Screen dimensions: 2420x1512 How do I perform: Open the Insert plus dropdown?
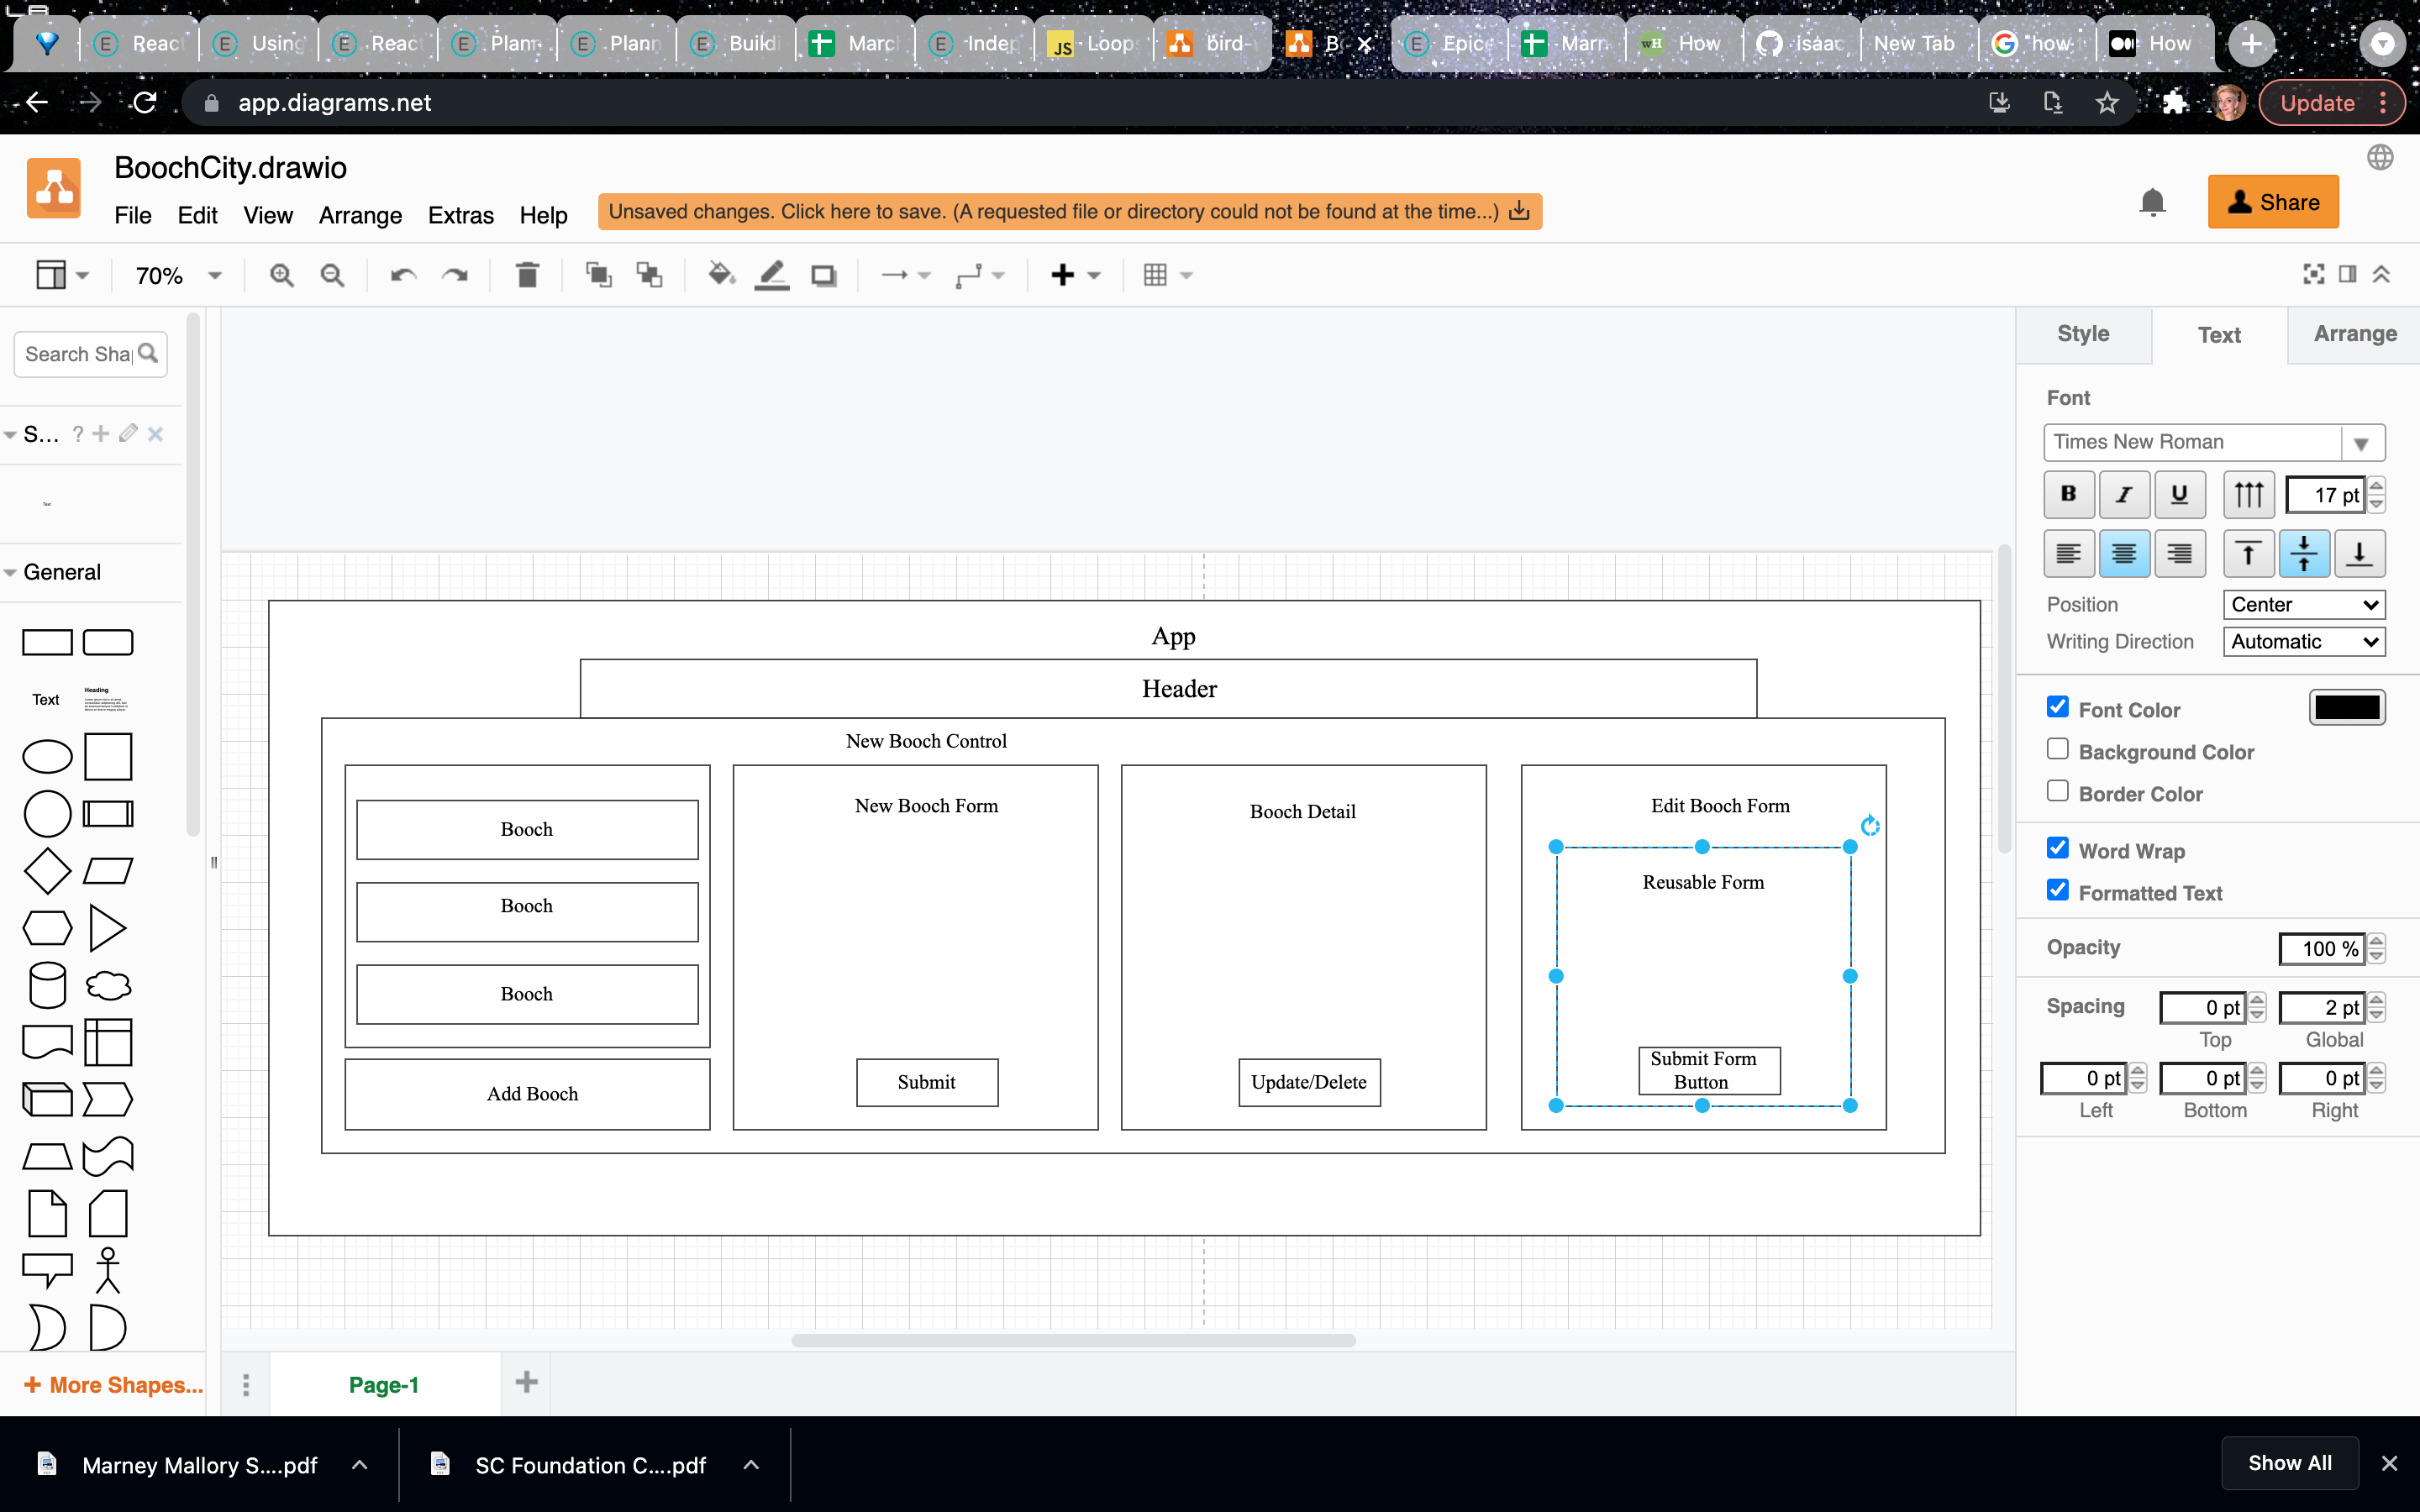[x=1075, y=275]
